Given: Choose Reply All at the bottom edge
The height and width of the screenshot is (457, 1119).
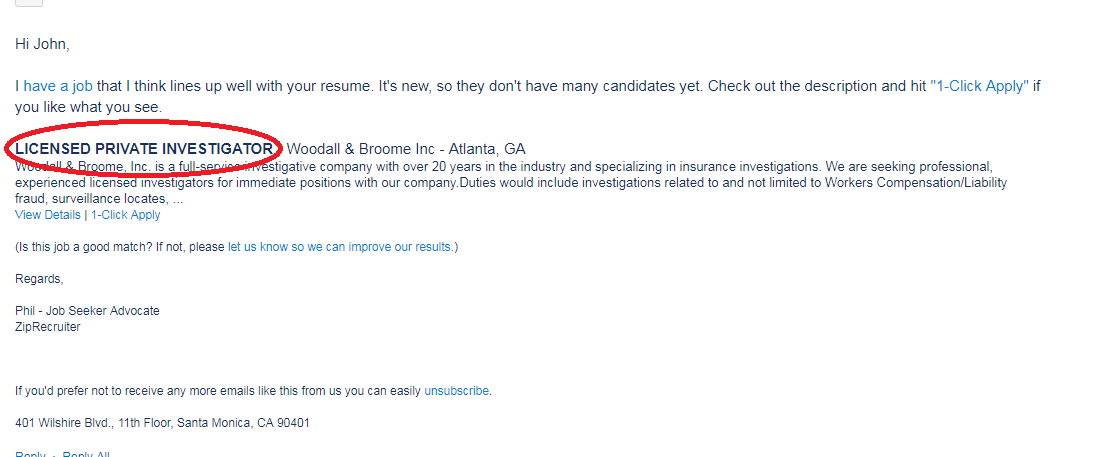Looking at the screenshot, I should 86,455.
